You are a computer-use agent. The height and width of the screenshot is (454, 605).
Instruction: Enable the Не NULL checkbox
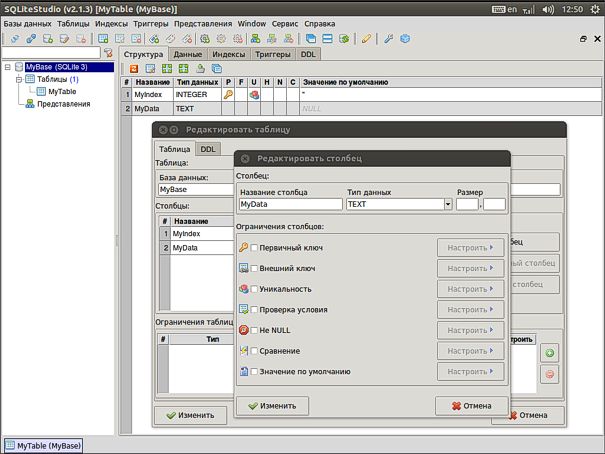pyautogui.click(x=254, y=330)
